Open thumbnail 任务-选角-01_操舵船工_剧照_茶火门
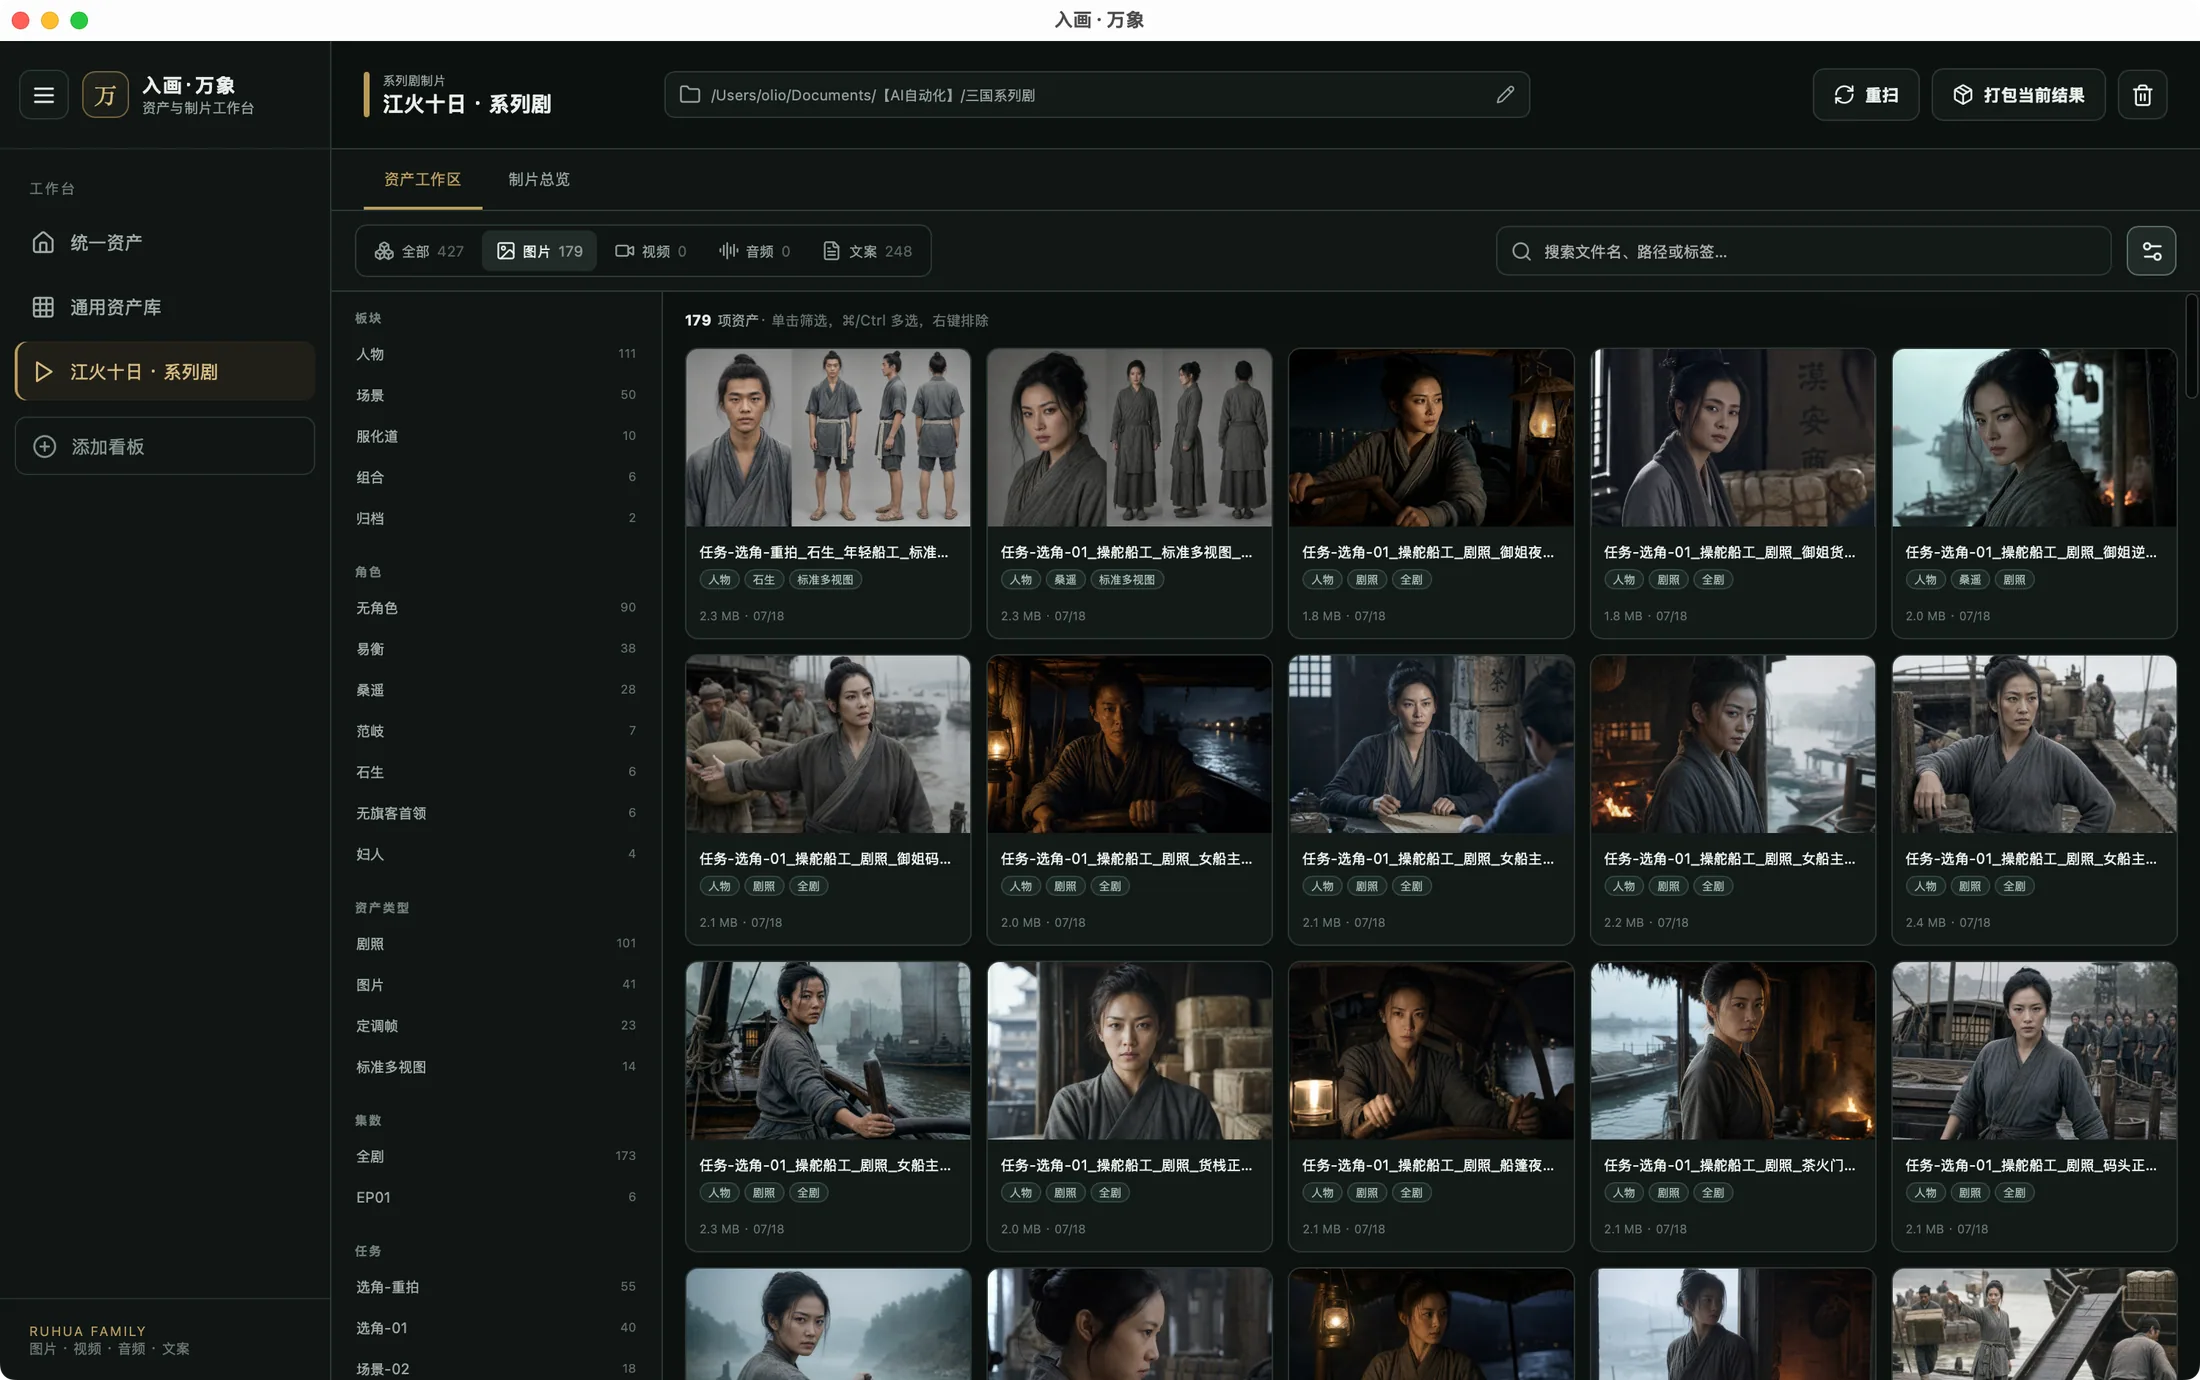The image size is (2200, 1380). pyautogui.click(x=1733, y=1051)
